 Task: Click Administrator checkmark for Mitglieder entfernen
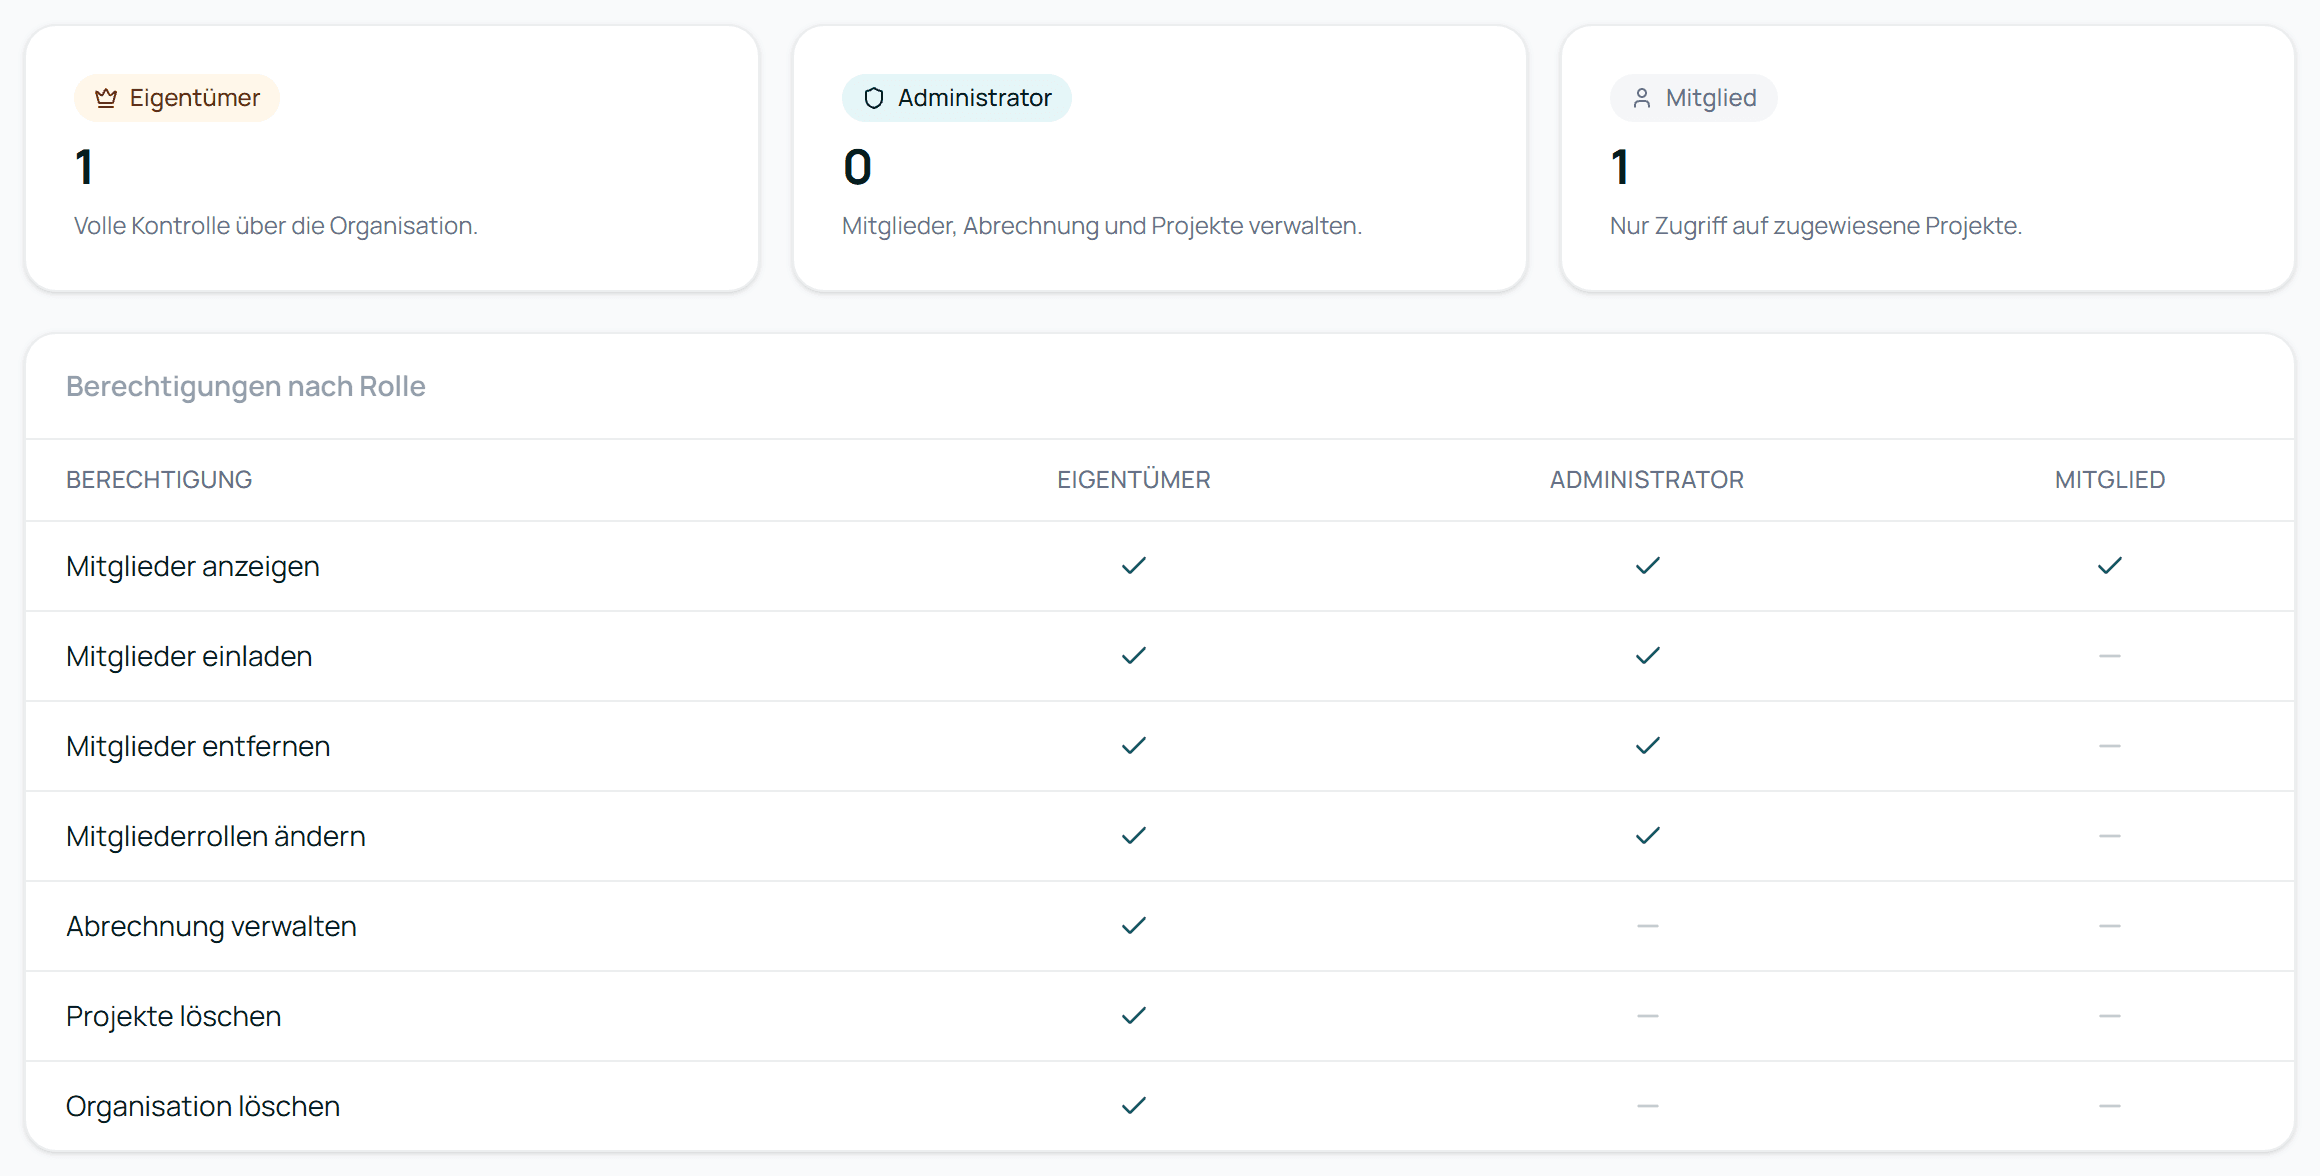pos(1648,746)
